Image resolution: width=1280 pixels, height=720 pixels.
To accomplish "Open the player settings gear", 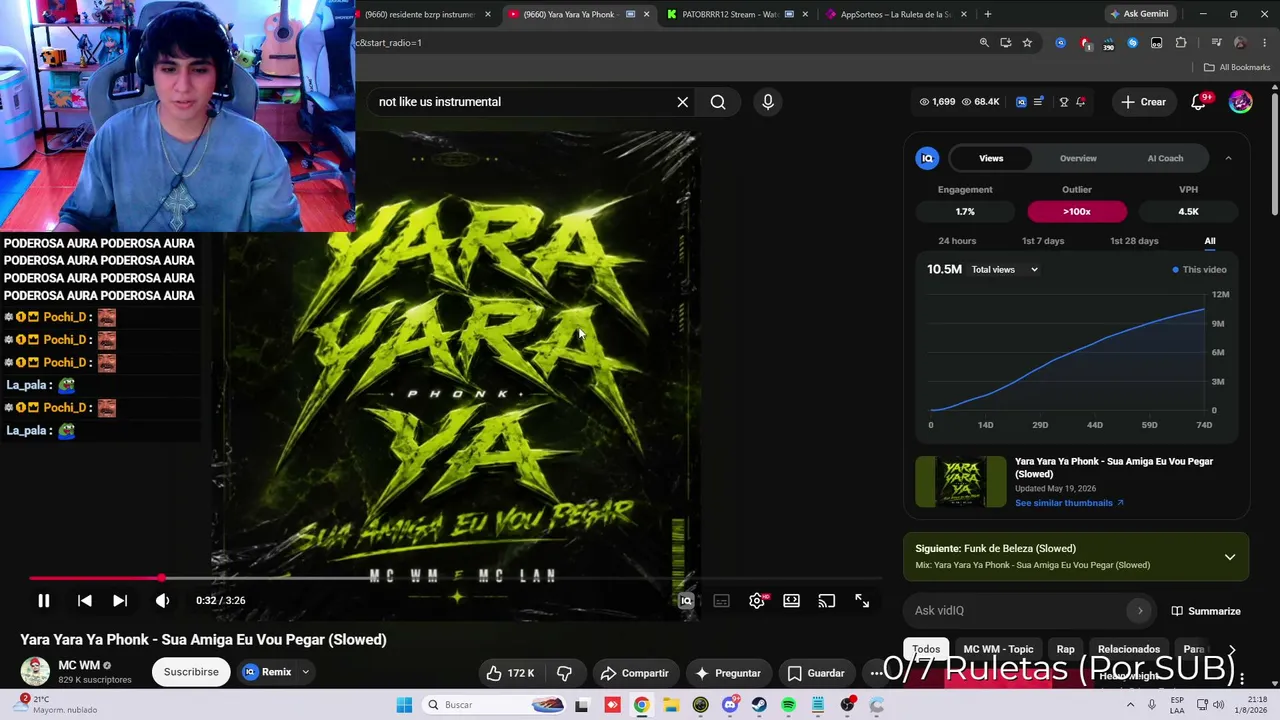I will tap(757, 601).
